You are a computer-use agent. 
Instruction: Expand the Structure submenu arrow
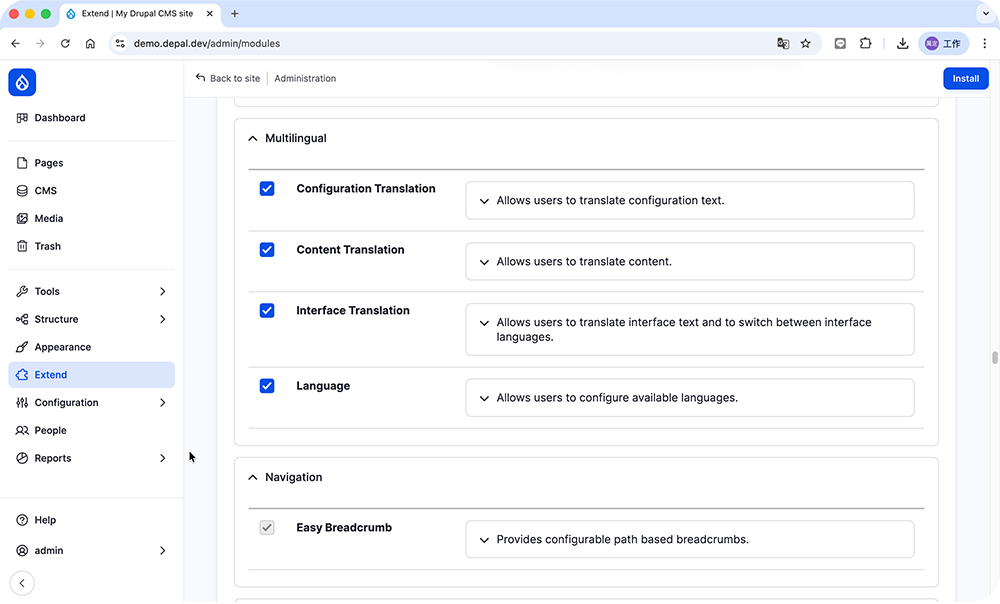[x=162, y=319]
